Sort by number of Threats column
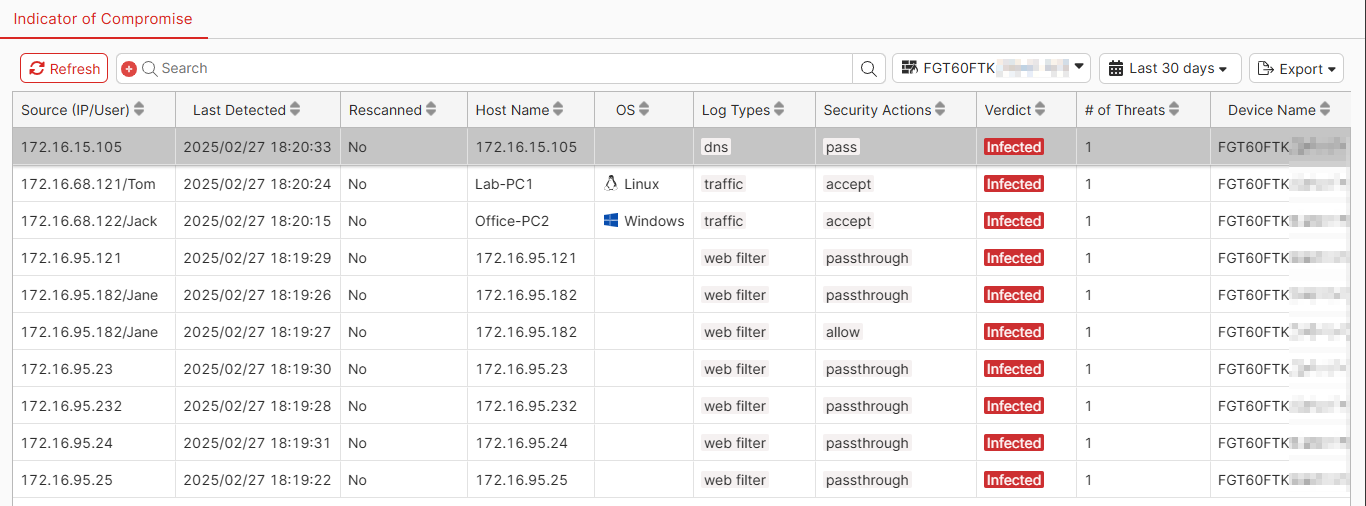Image resolution: width=1366 pixels, height=506 pixels. tap(1174, 110)
